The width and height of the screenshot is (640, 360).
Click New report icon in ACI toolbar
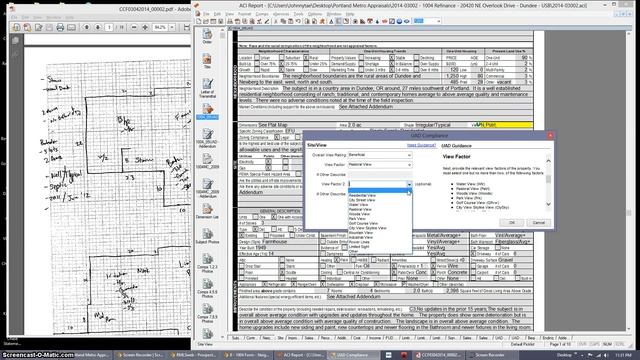click(x=199, y=21)
